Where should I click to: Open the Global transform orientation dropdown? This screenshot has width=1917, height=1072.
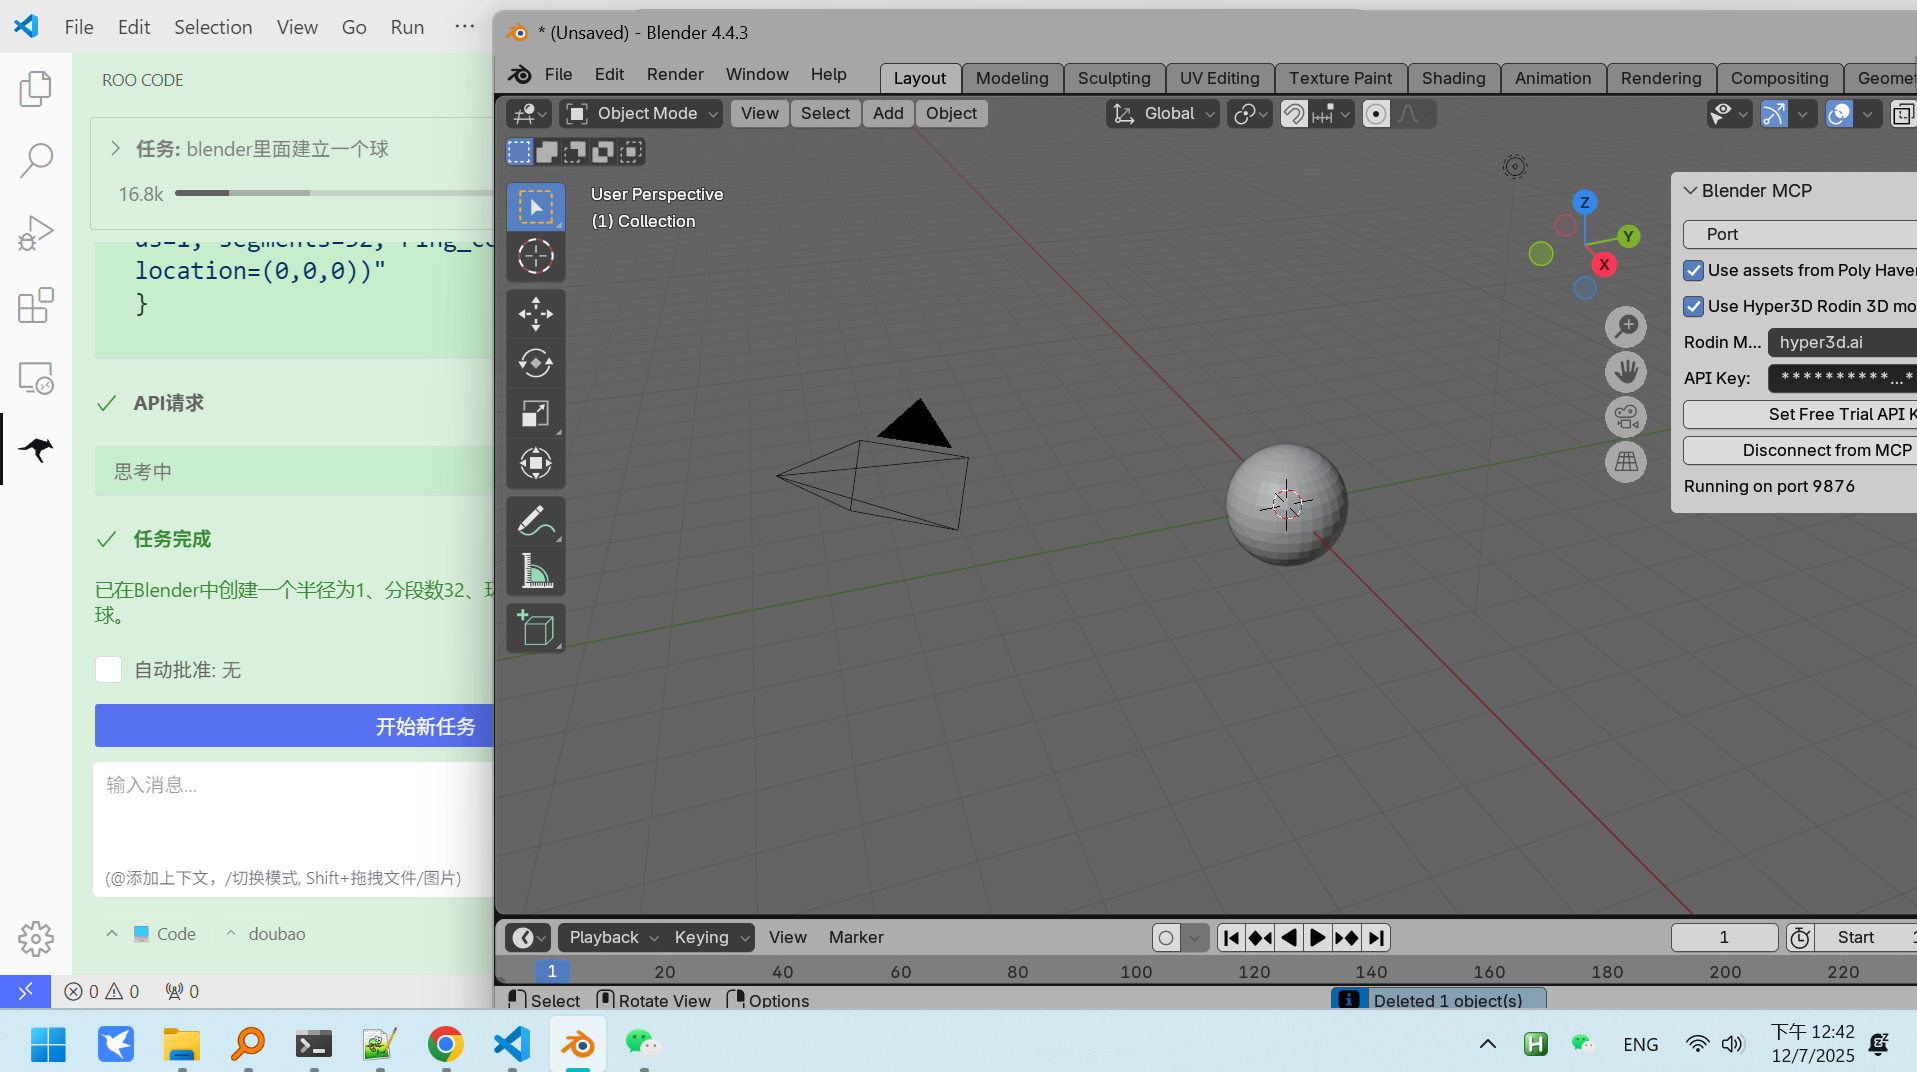(x=1163, y=114)
